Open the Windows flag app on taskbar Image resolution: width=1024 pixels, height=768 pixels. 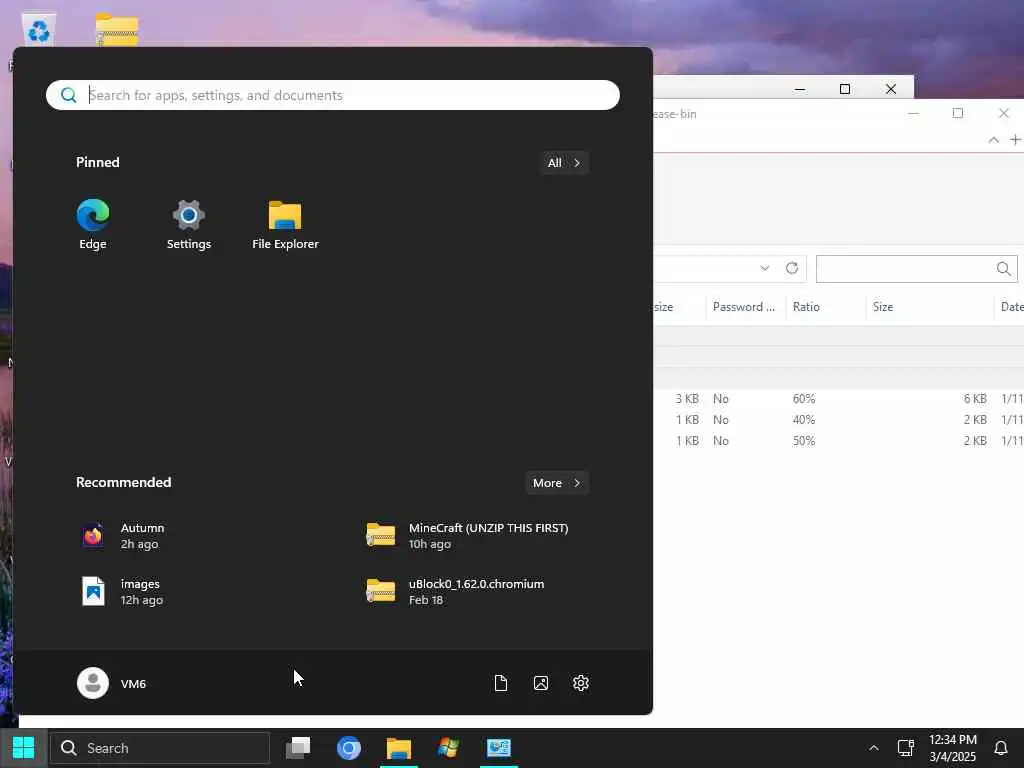click(x=449, y=748)
